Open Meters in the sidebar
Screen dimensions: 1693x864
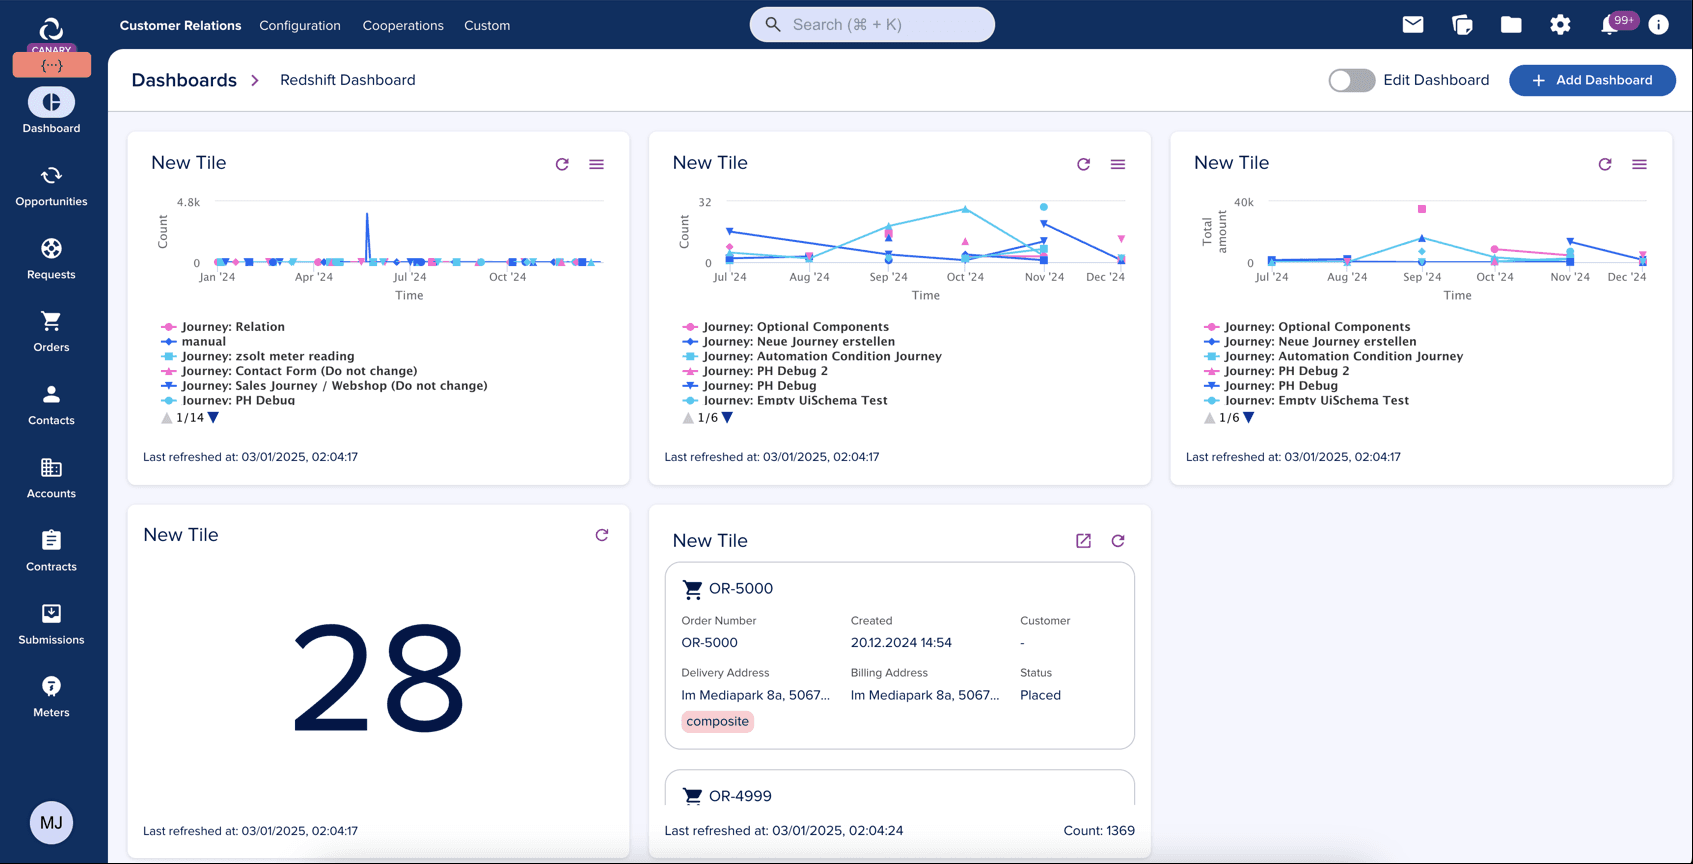click(x=51, y=697)
